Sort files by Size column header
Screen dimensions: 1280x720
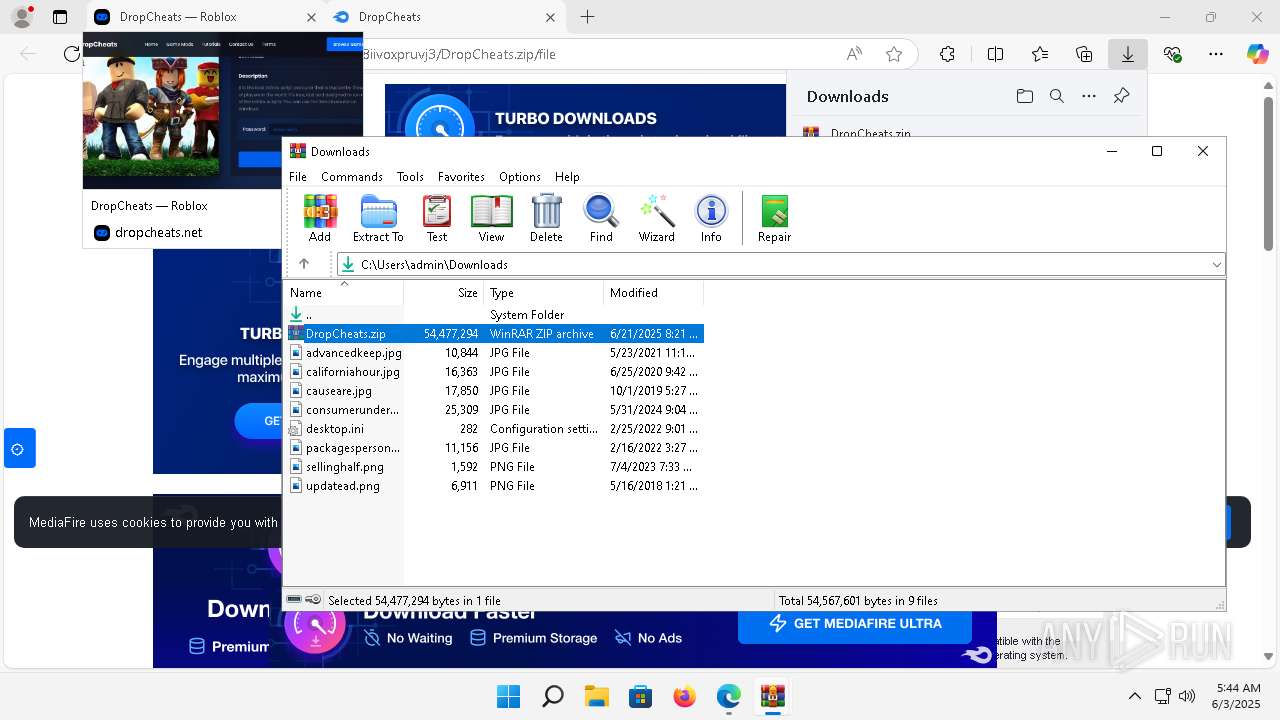[x=444, y=293]
